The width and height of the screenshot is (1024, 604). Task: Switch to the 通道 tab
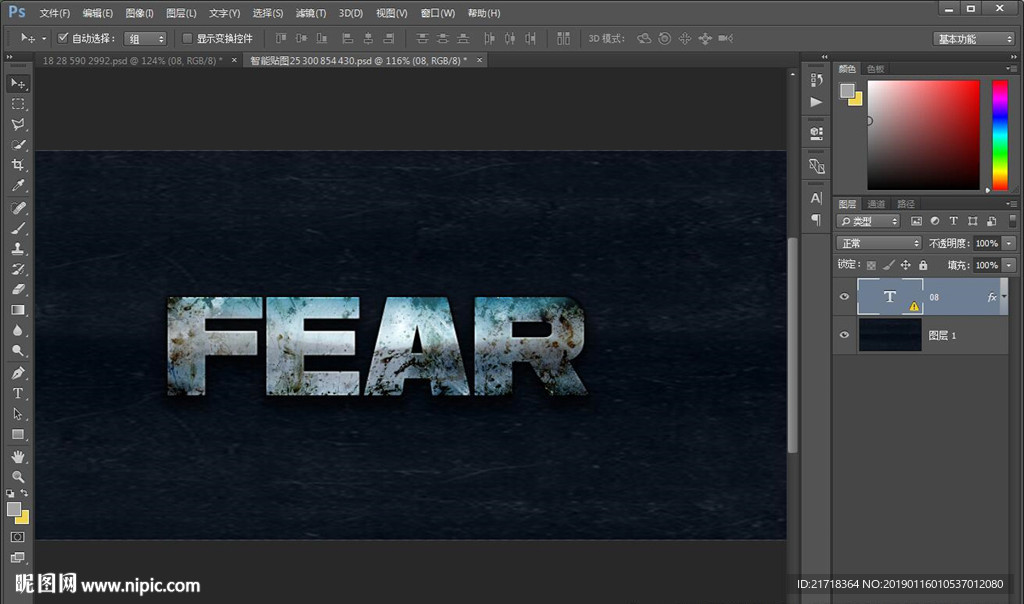click(876, 204)
